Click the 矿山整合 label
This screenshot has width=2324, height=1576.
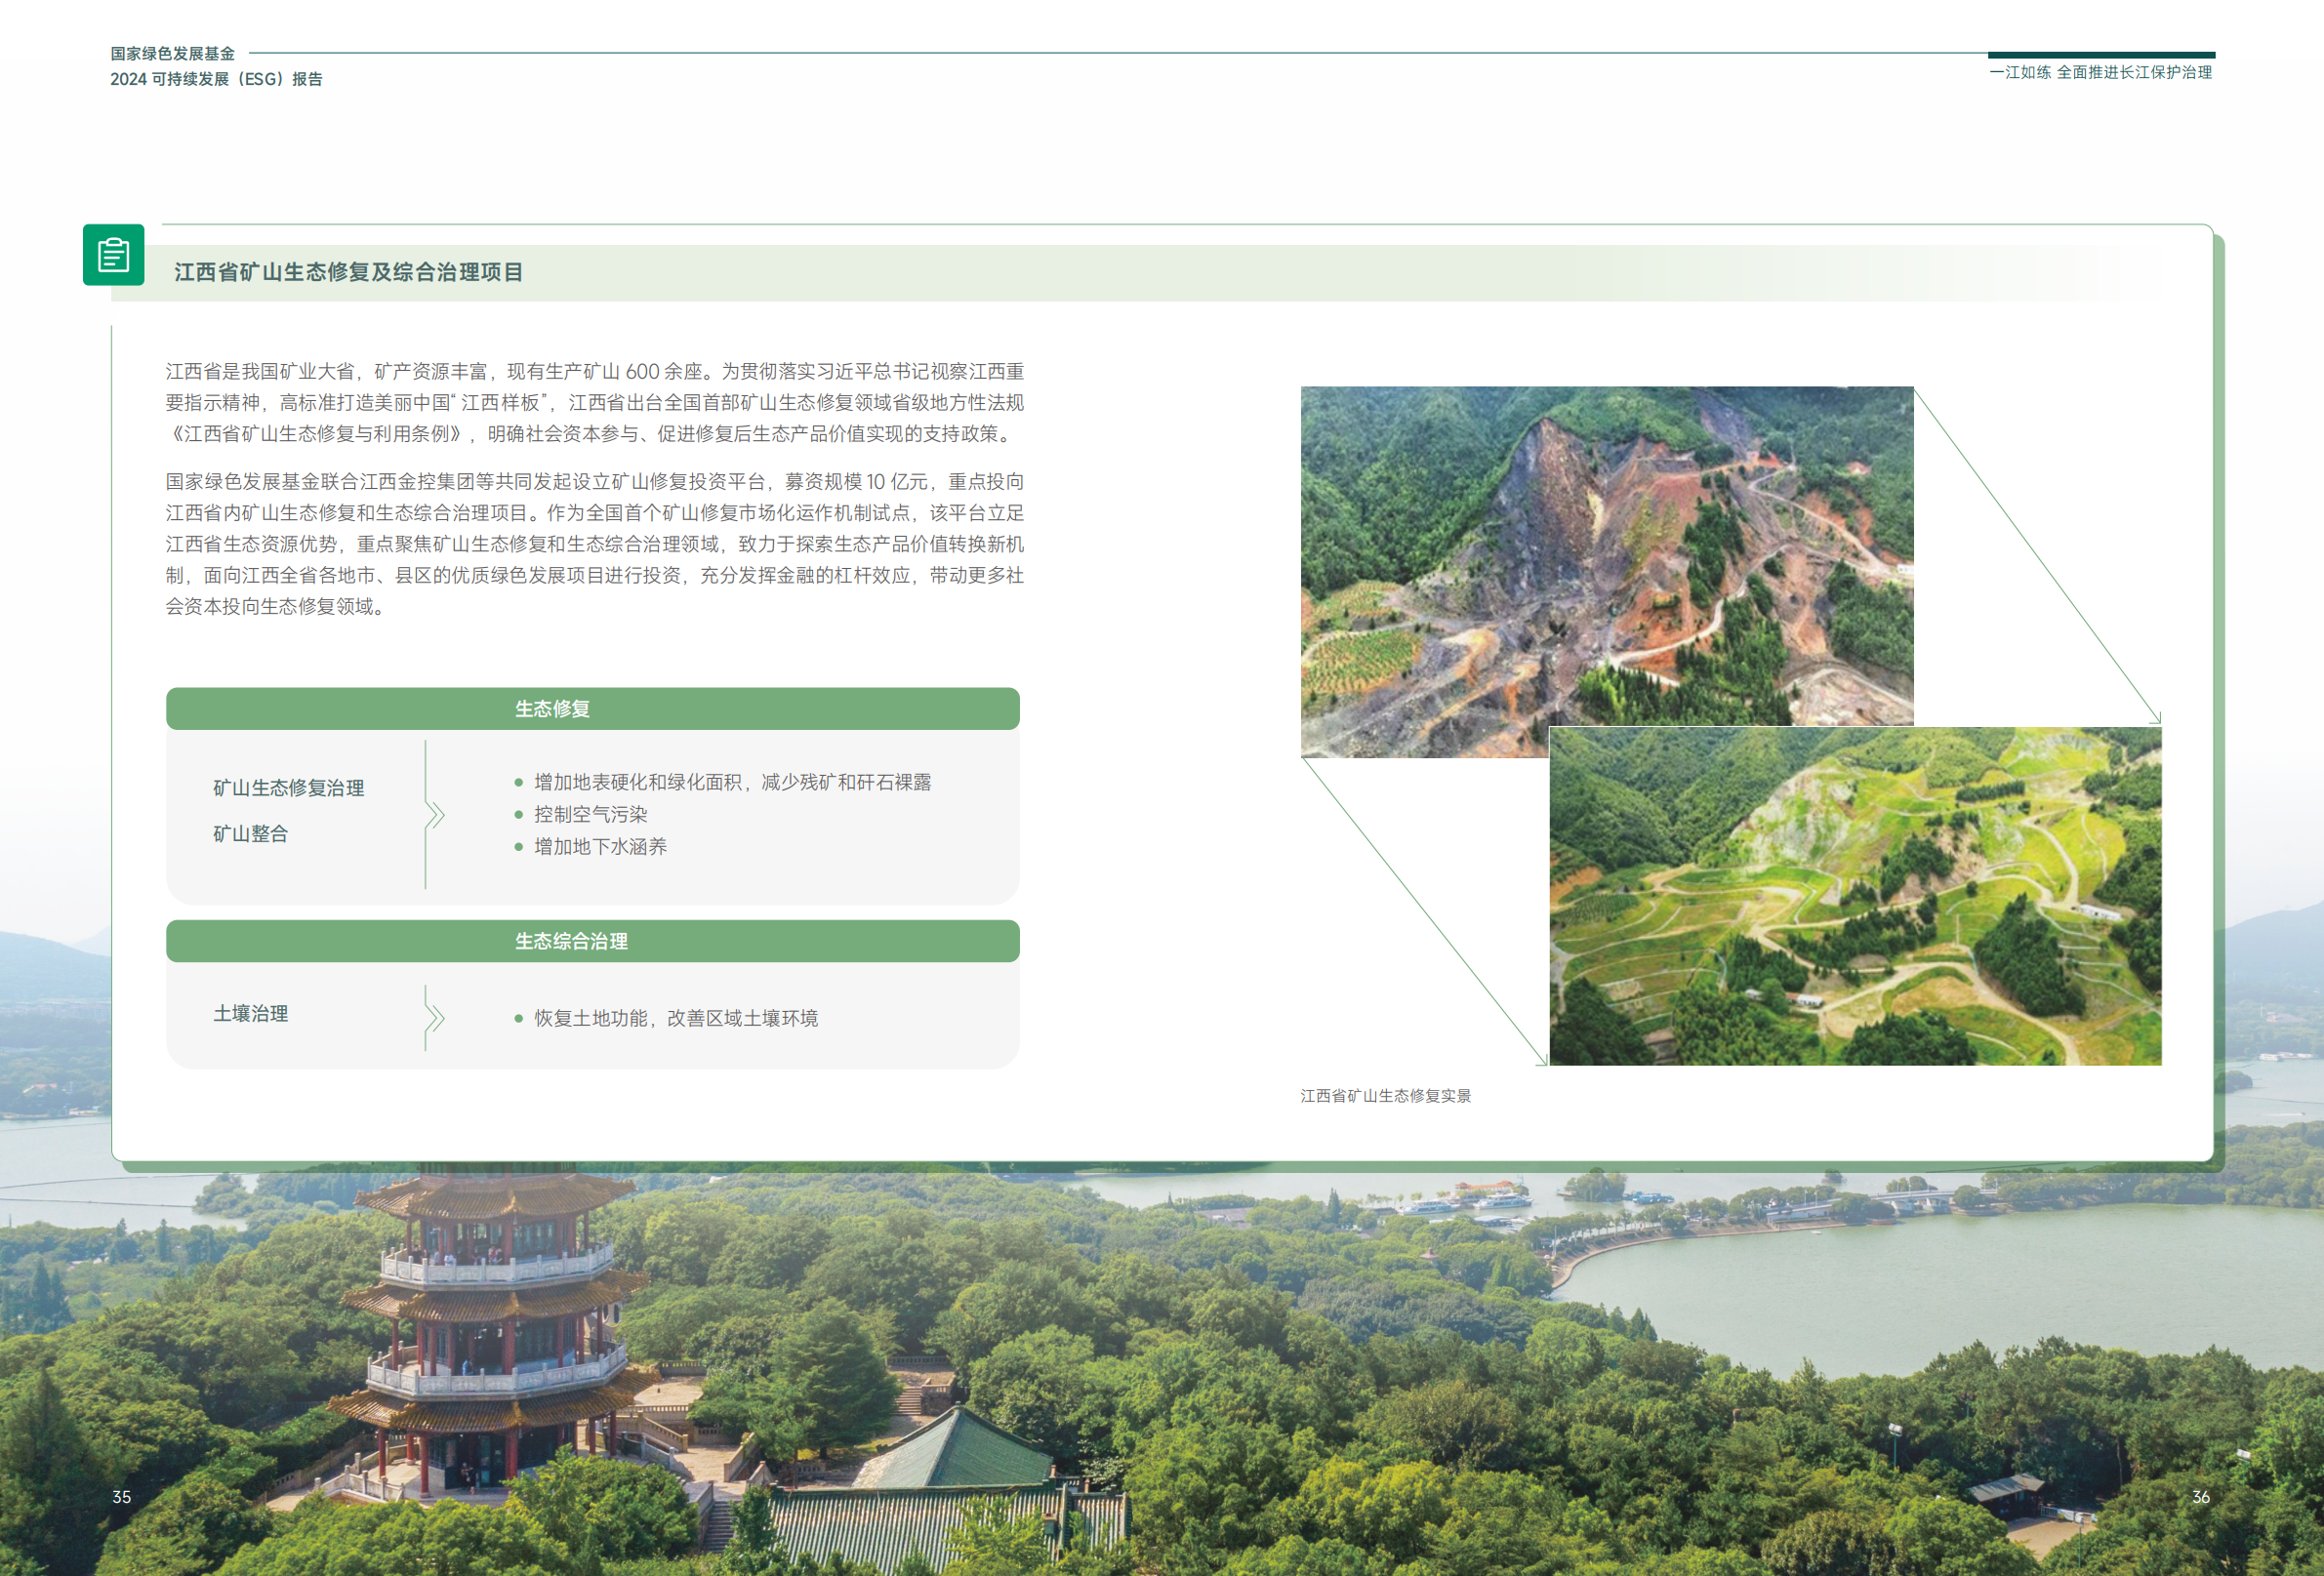[x=250, y=834]
